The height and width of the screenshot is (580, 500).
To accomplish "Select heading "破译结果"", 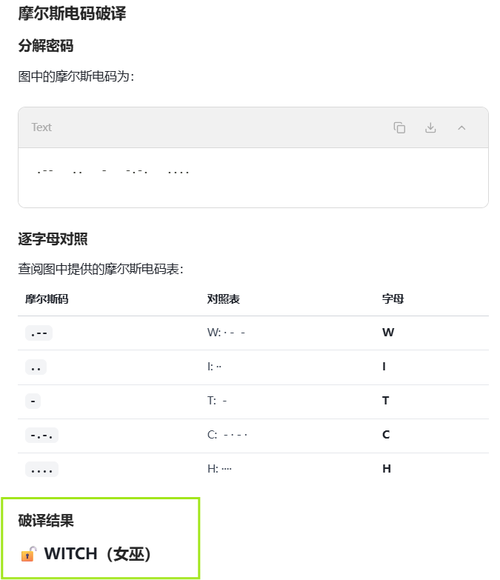I will point(46,521).
